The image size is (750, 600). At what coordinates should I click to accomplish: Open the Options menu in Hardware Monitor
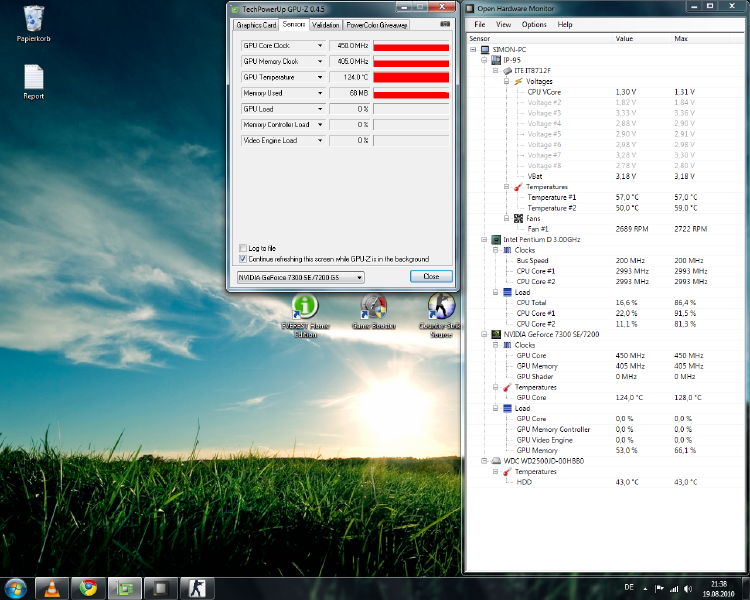(x=534, y=24)
